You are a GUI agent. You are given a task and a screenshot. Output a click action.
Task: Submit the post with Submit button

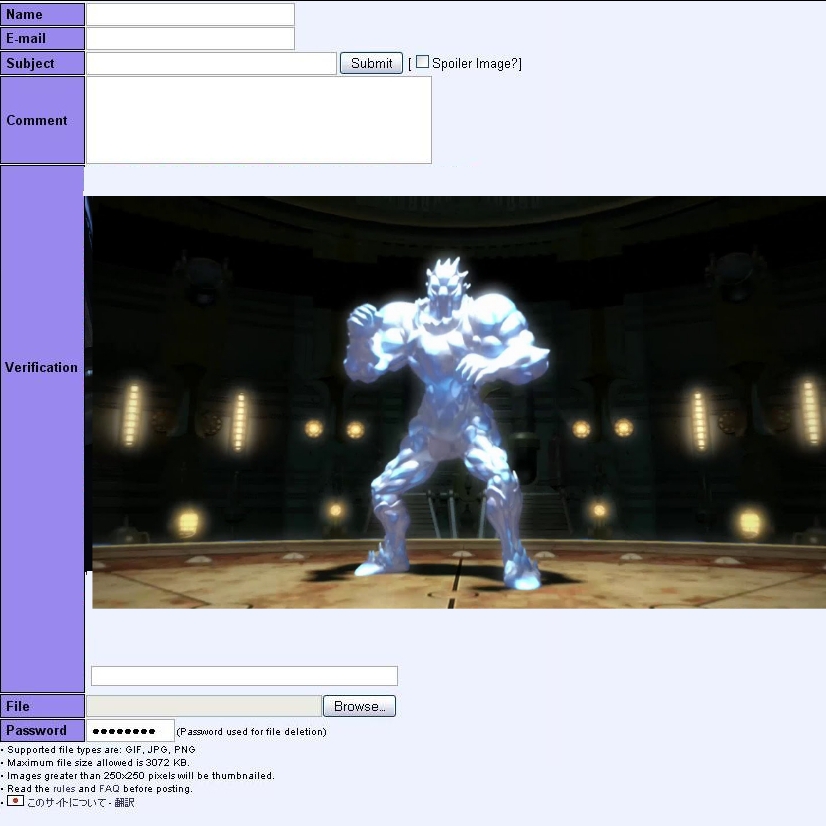[x=371, y=63]
